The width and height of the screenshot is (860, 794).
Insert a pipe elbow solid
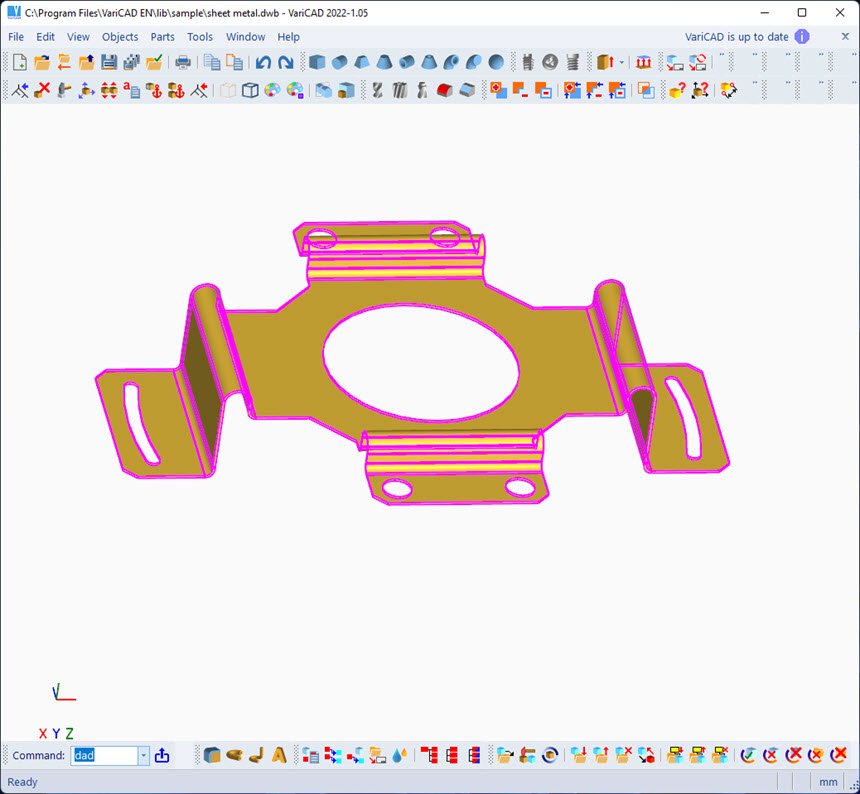click(x=451, y=62)
